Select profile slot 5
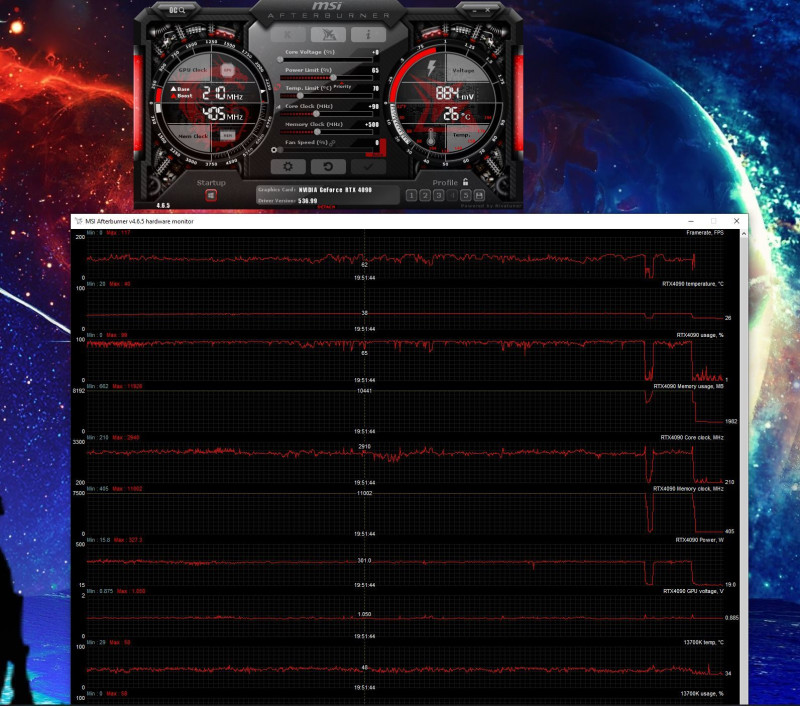The width and height of the screenshot is (800, 706). [465, 195]
